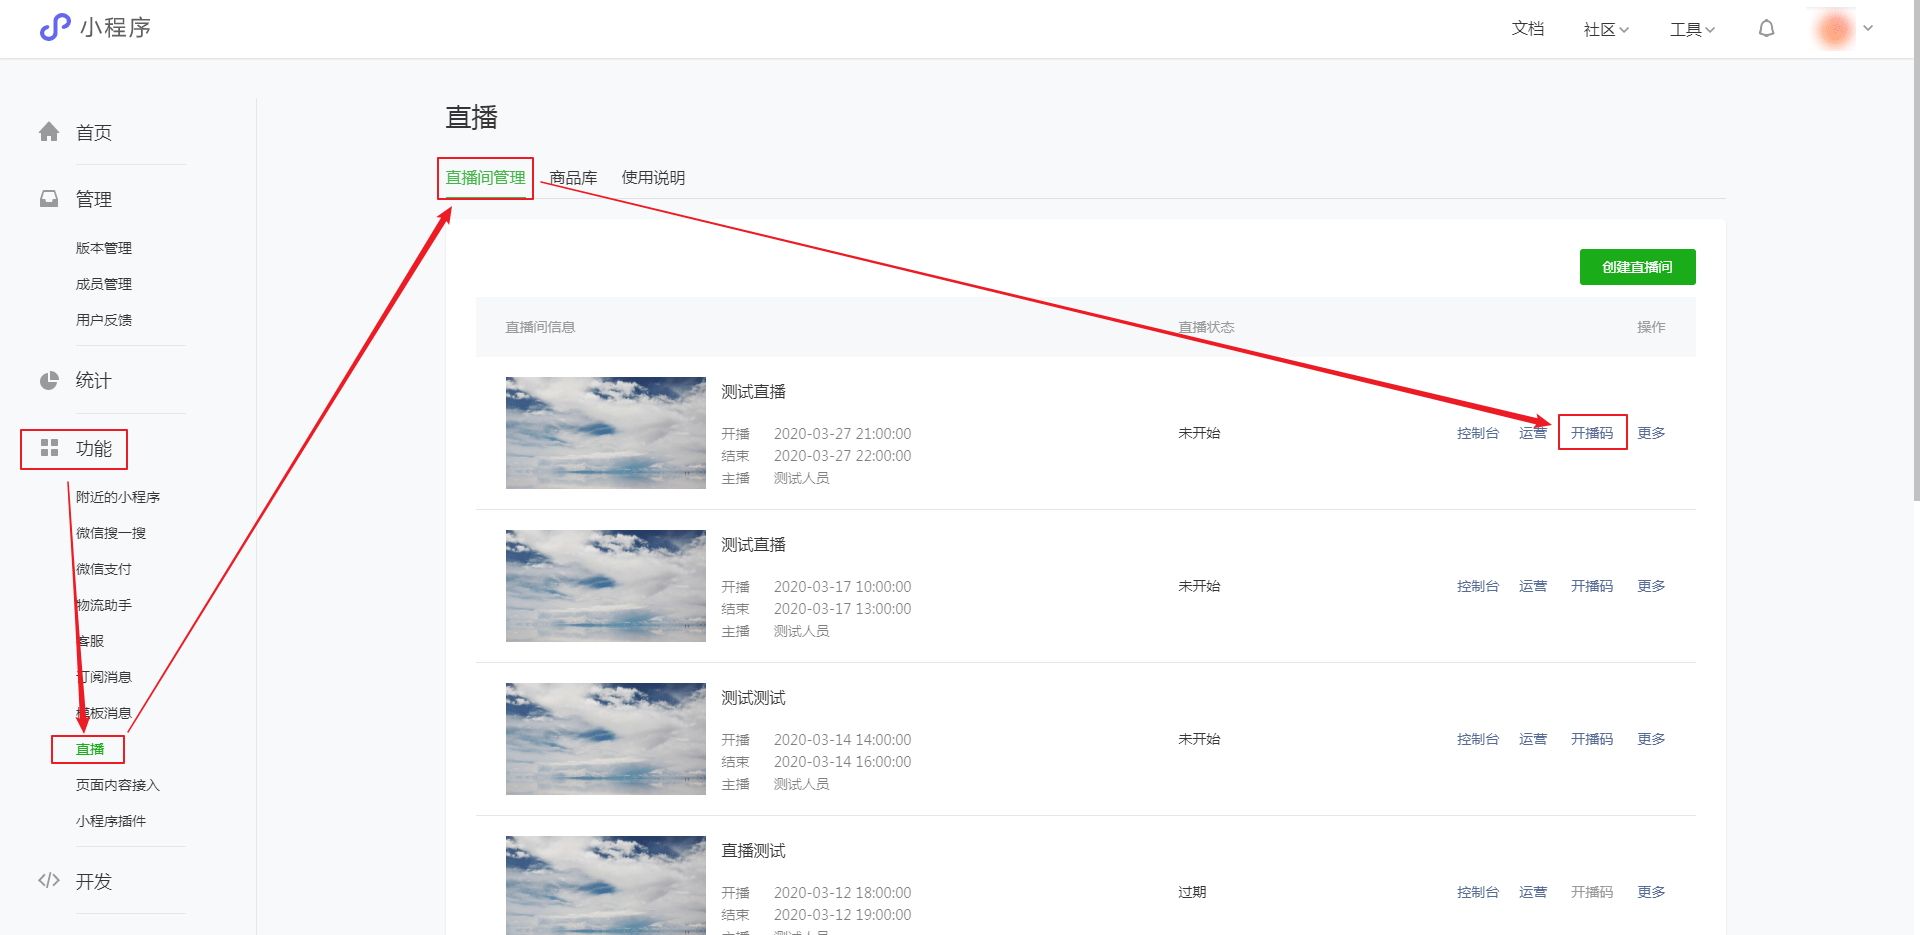Image resolution: width=1920 pixels, height=935 pixels.
Task: Open 控制台 for 直播测试 room
Action: pos(1478,892)
